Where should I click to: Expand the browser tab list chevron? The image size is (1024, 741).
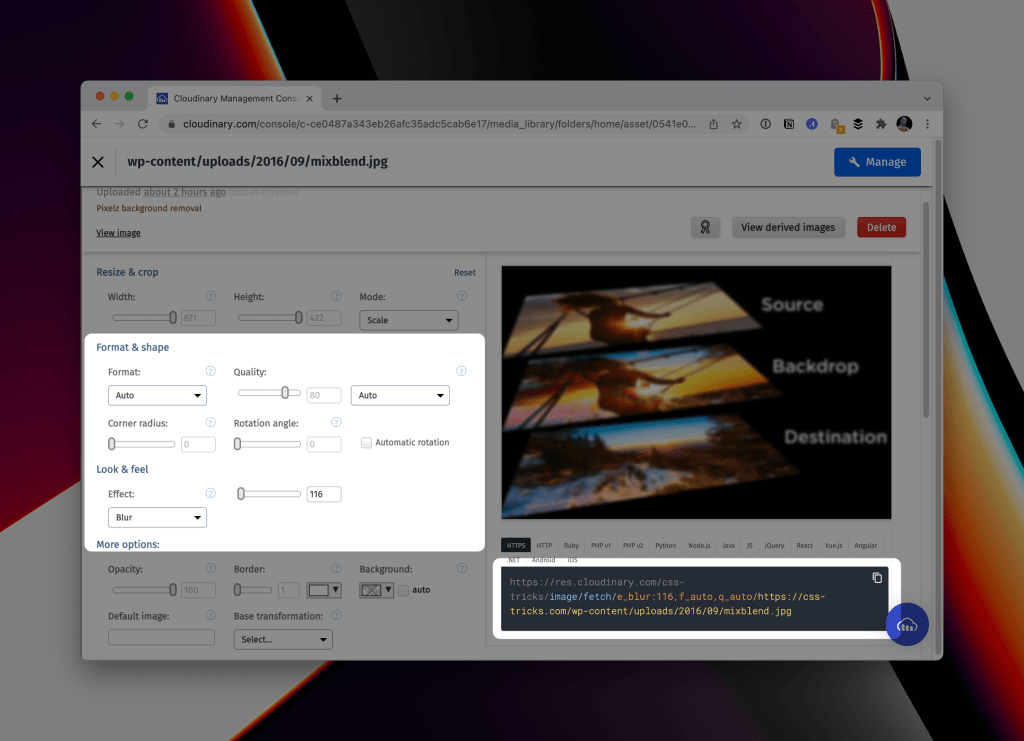[927, 99]
